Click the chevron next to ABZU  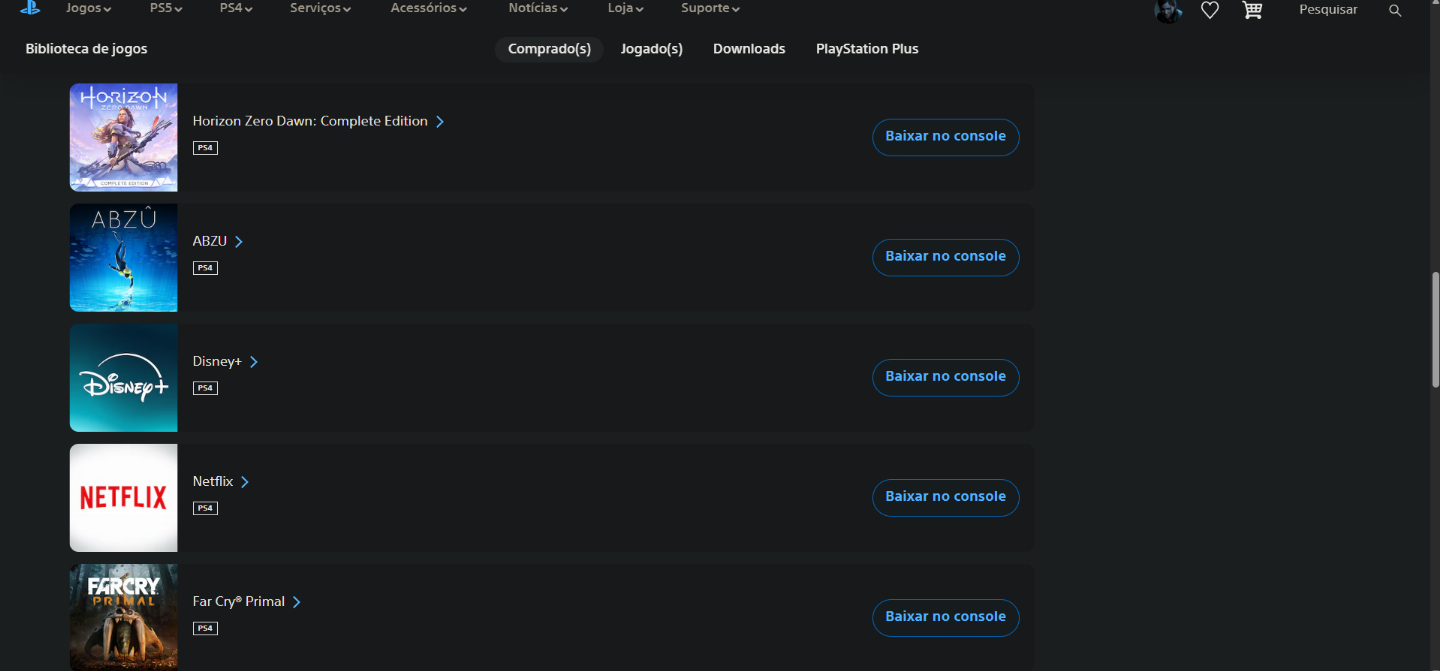(x=239, y=241)
